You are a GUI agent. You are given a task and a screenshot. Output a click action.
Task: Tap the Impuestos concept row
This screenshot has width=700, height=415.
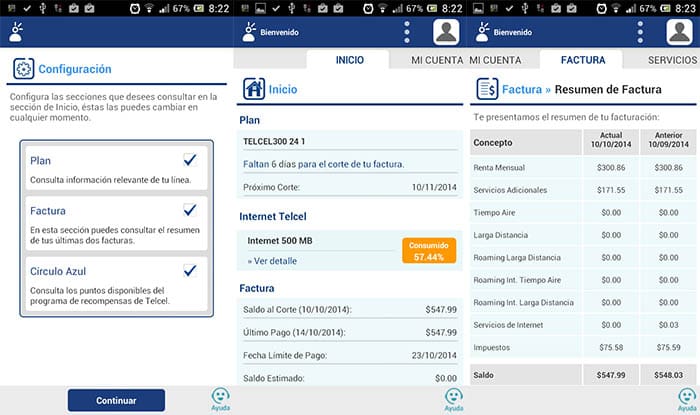583,347
